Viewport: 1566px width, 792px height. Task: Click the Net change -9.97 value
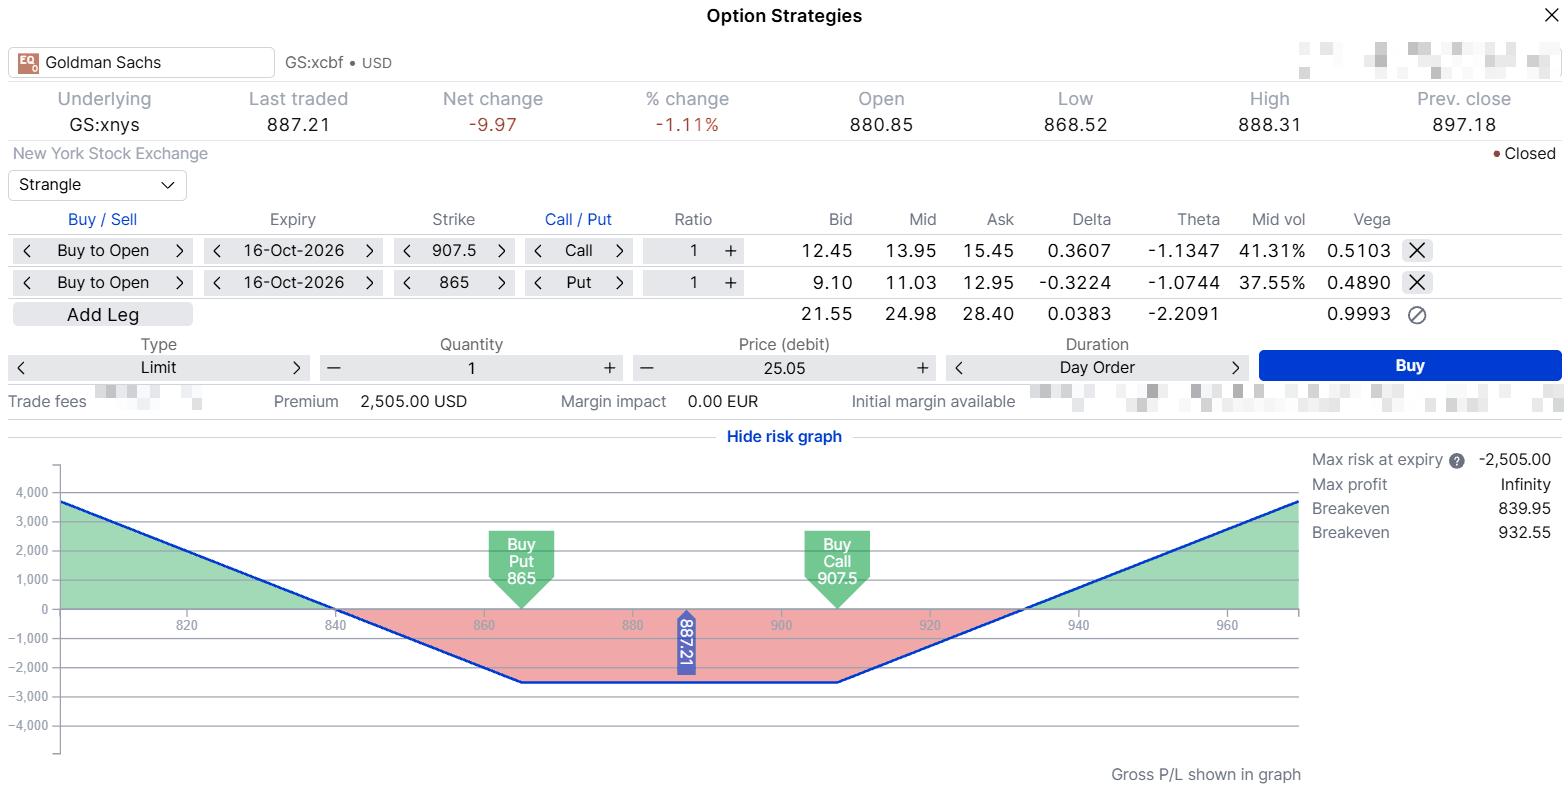(493, 125)
